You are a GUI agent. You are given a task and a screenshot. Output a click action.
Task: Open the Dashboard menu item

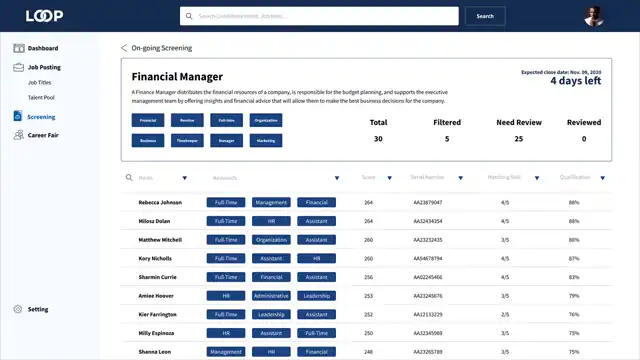[x=43, y=48]
